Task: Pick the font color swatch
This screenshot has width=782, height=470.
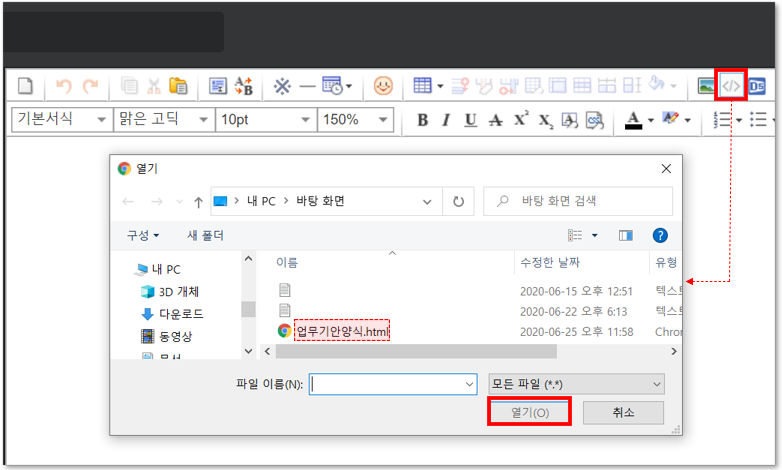Action: pos(633,120)
